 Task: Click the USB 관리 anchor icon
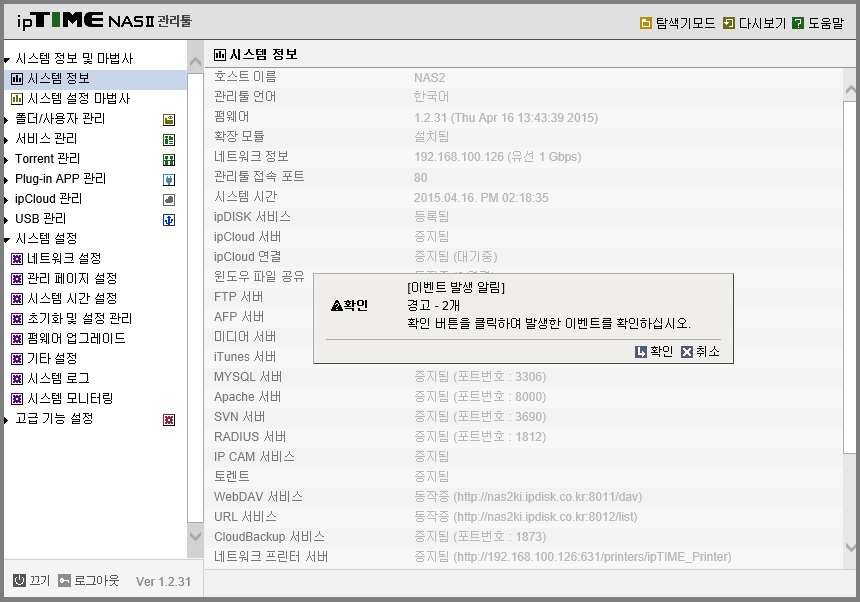click(x=169, y=220)
